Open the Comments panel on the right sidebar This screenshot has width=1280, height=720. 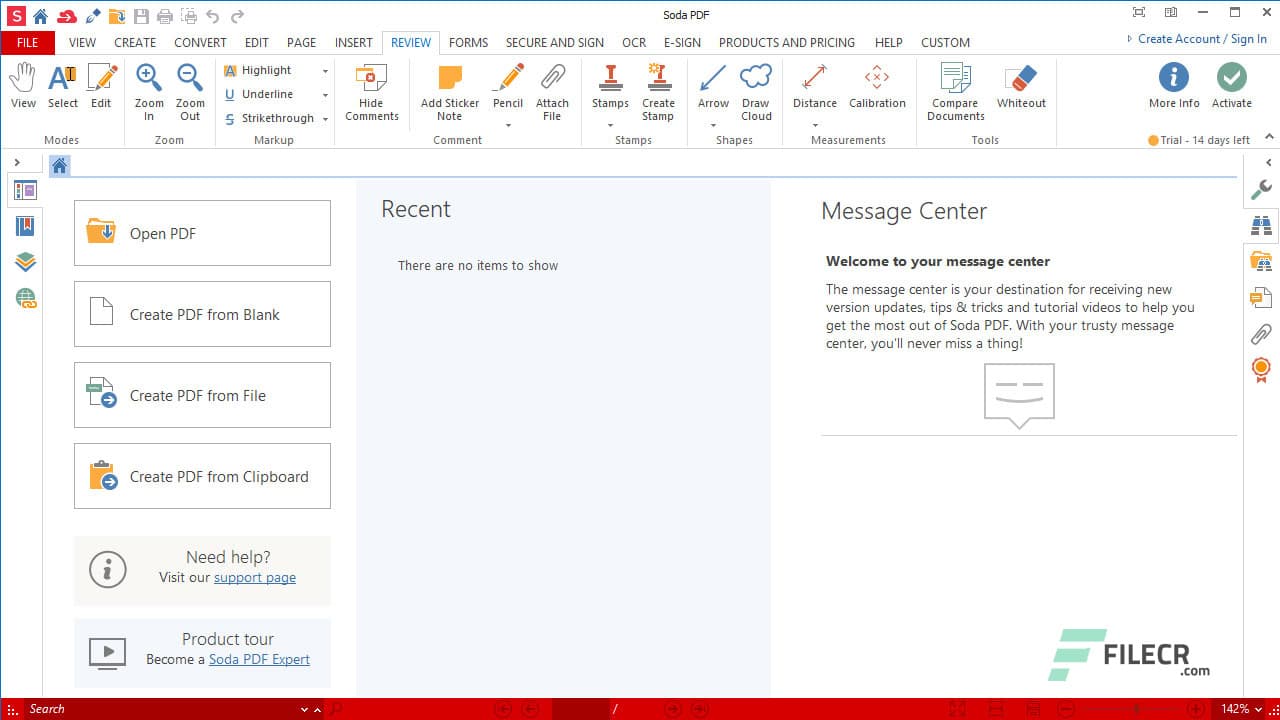click(x=1260, y=298)
